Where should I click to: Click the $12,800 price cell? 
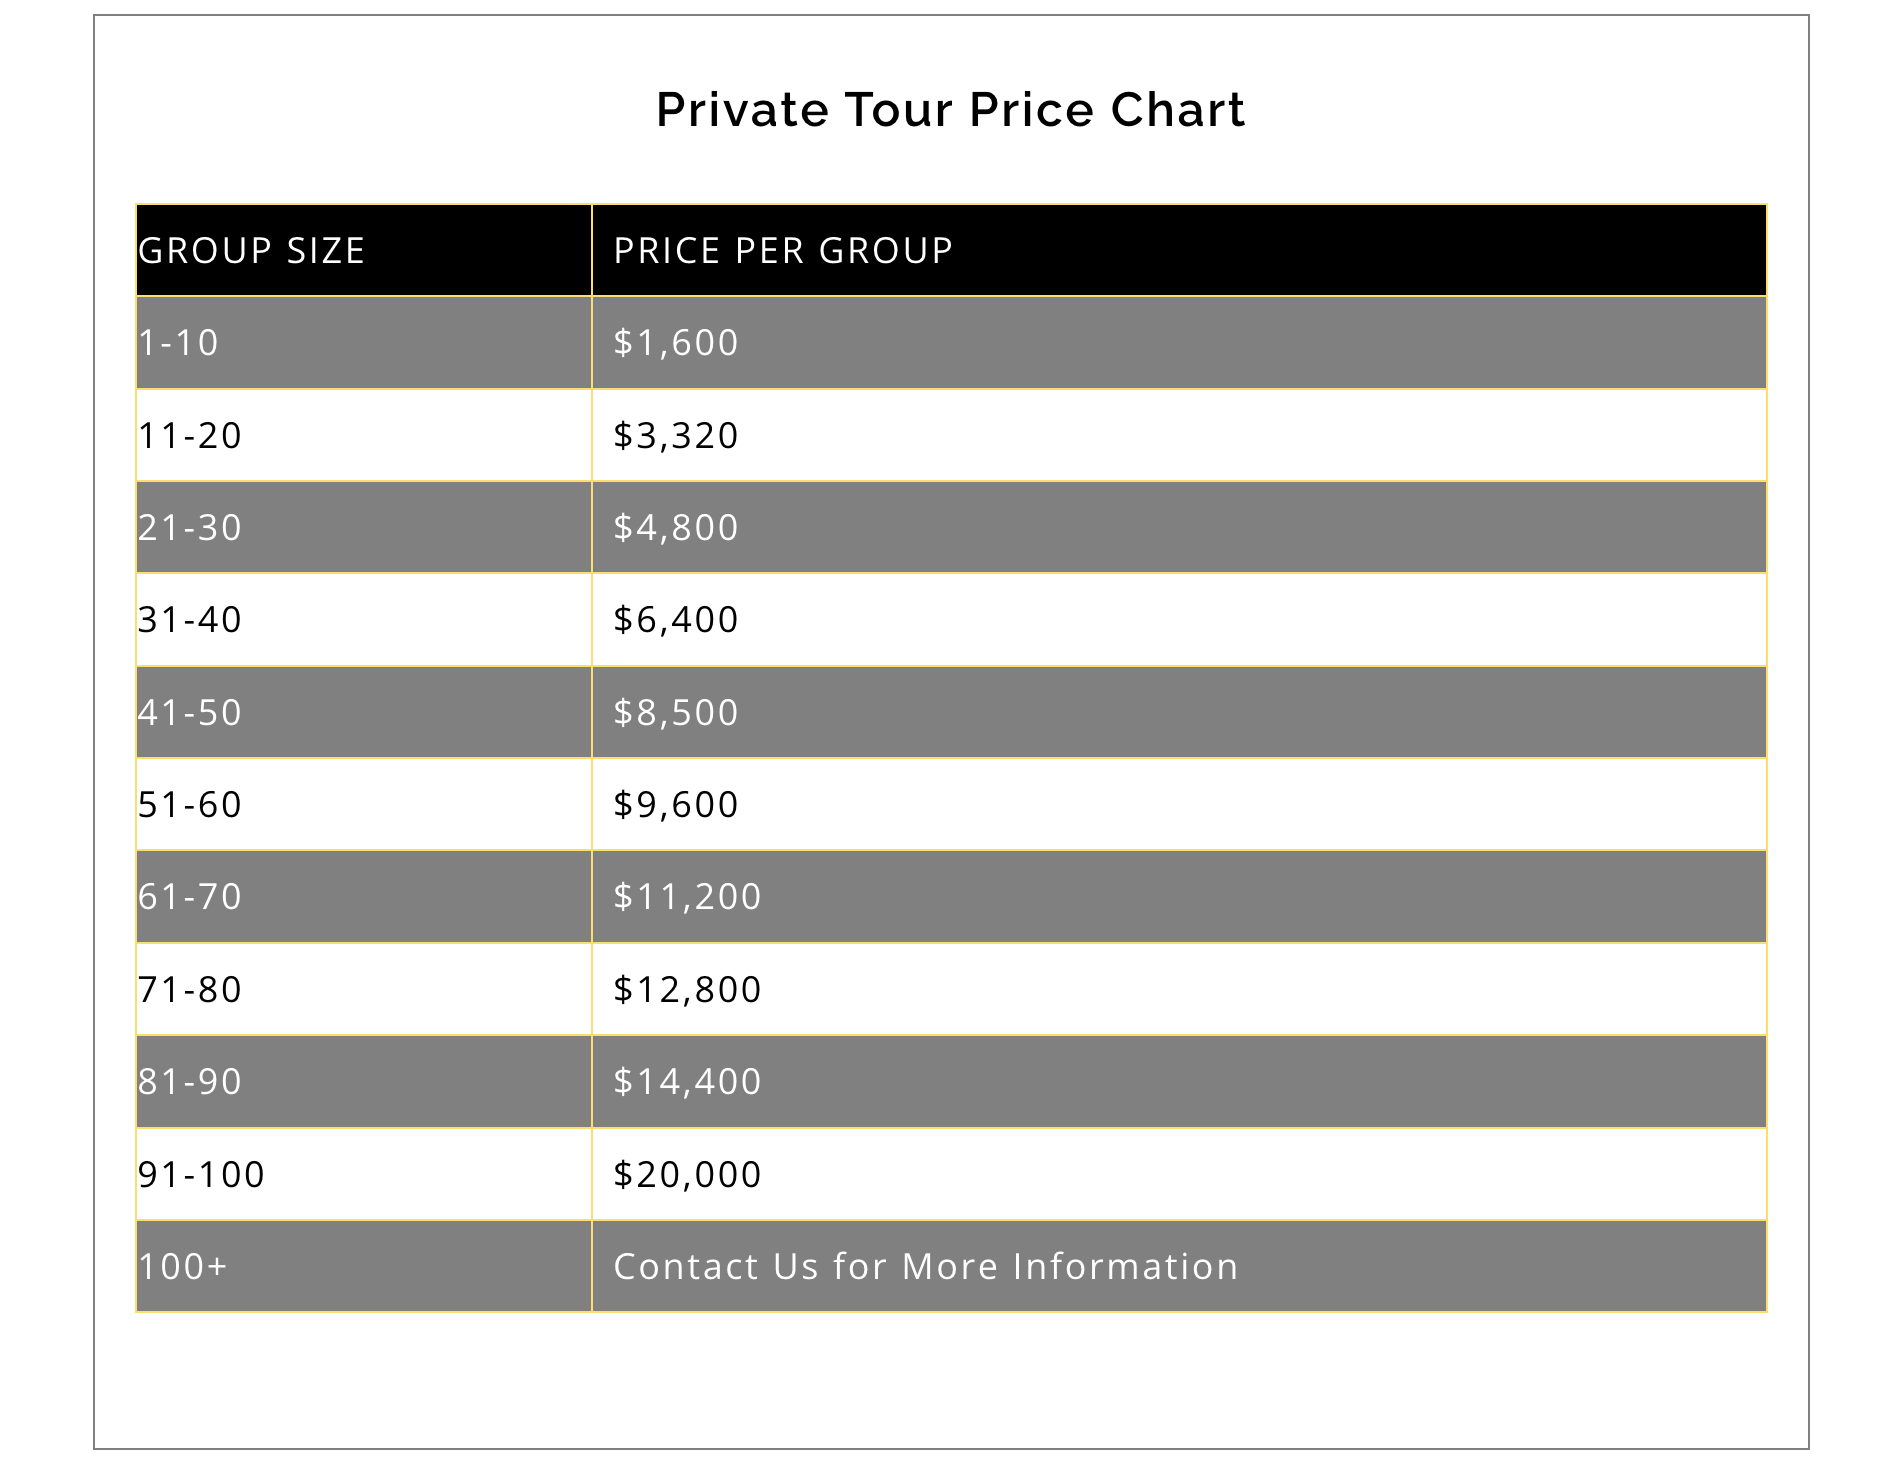point(687,990)
